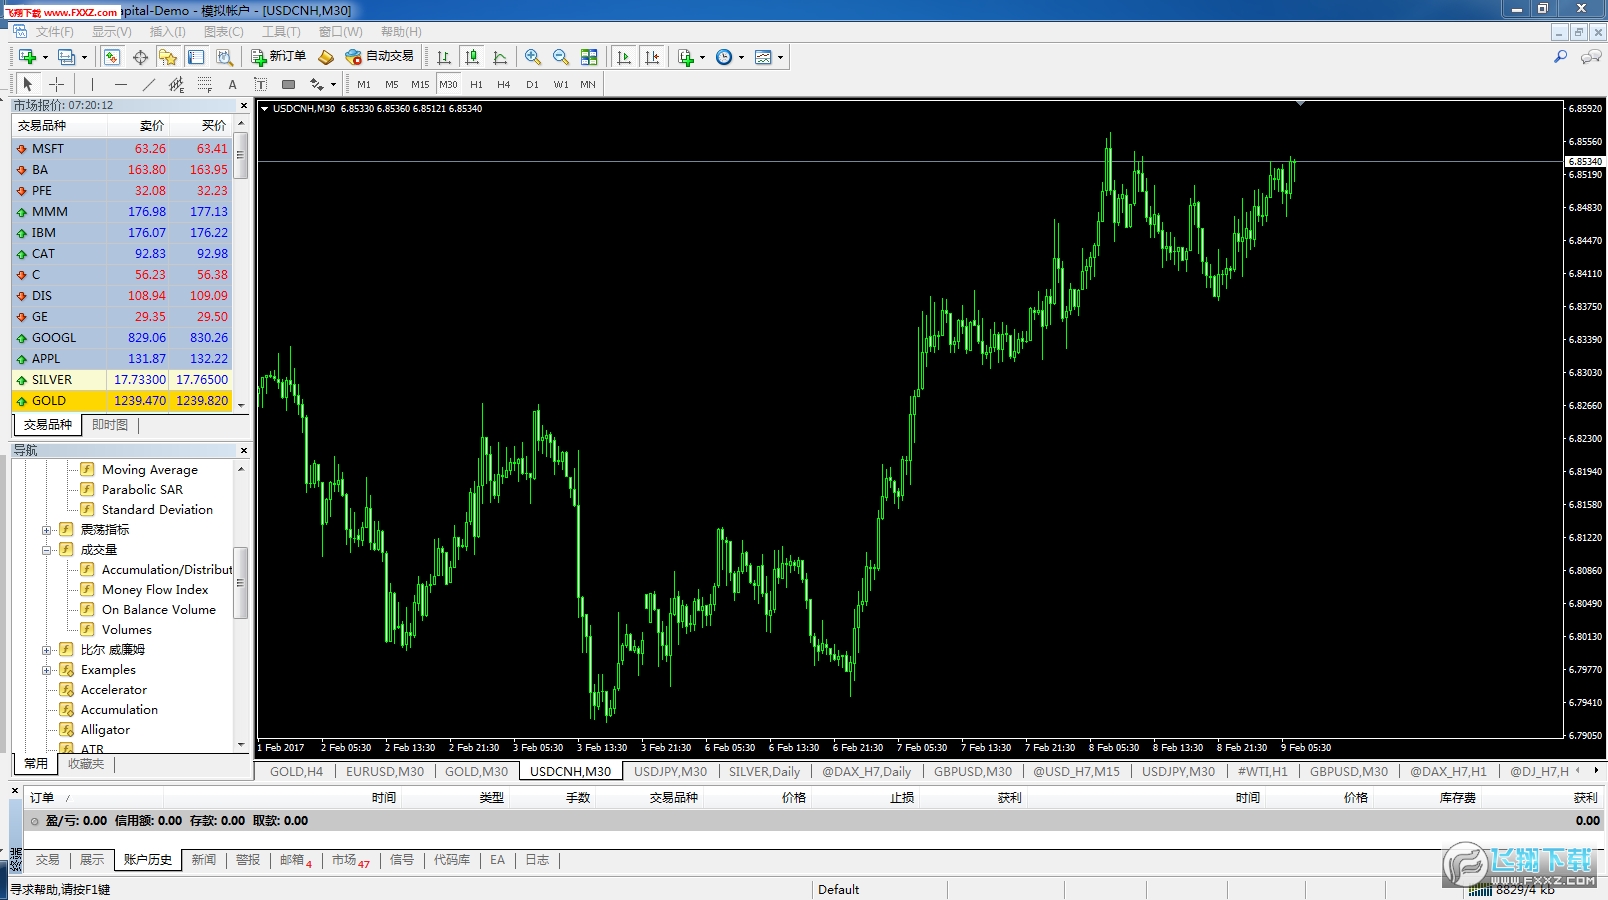Select the crosshair tool
Screen dimensions: 1608x900
click(x=57, y=85)
